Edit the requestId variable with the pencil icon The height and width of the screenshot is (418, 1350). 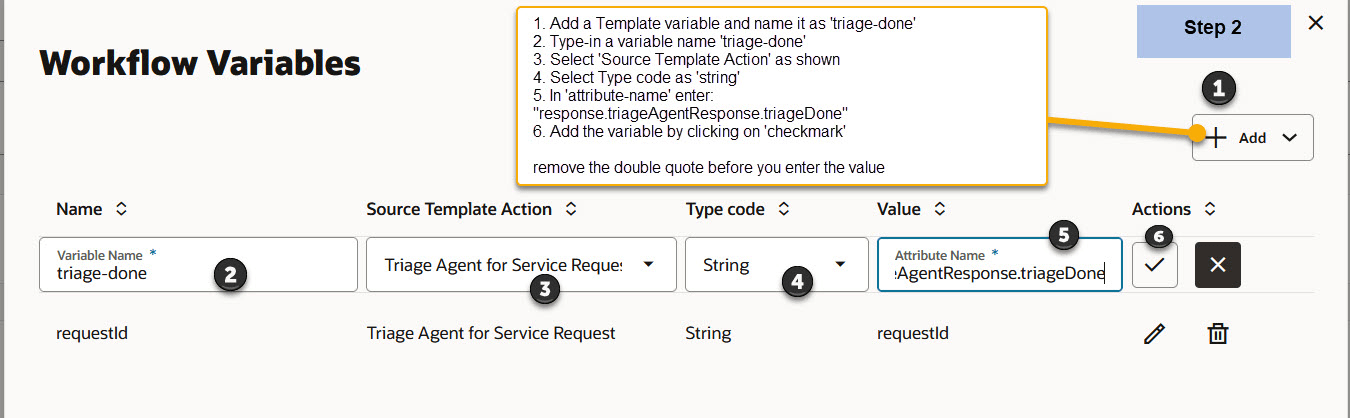[x=1155, y=333]
